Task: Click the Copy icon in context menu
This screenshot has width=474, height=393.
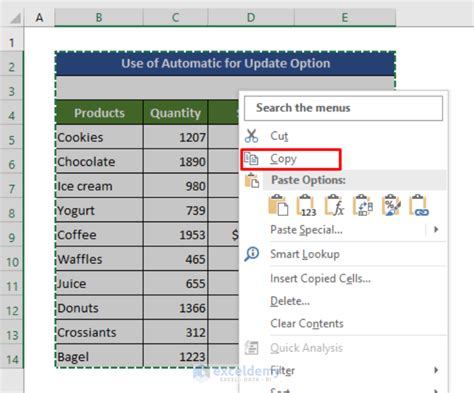Action: point(251,159)
